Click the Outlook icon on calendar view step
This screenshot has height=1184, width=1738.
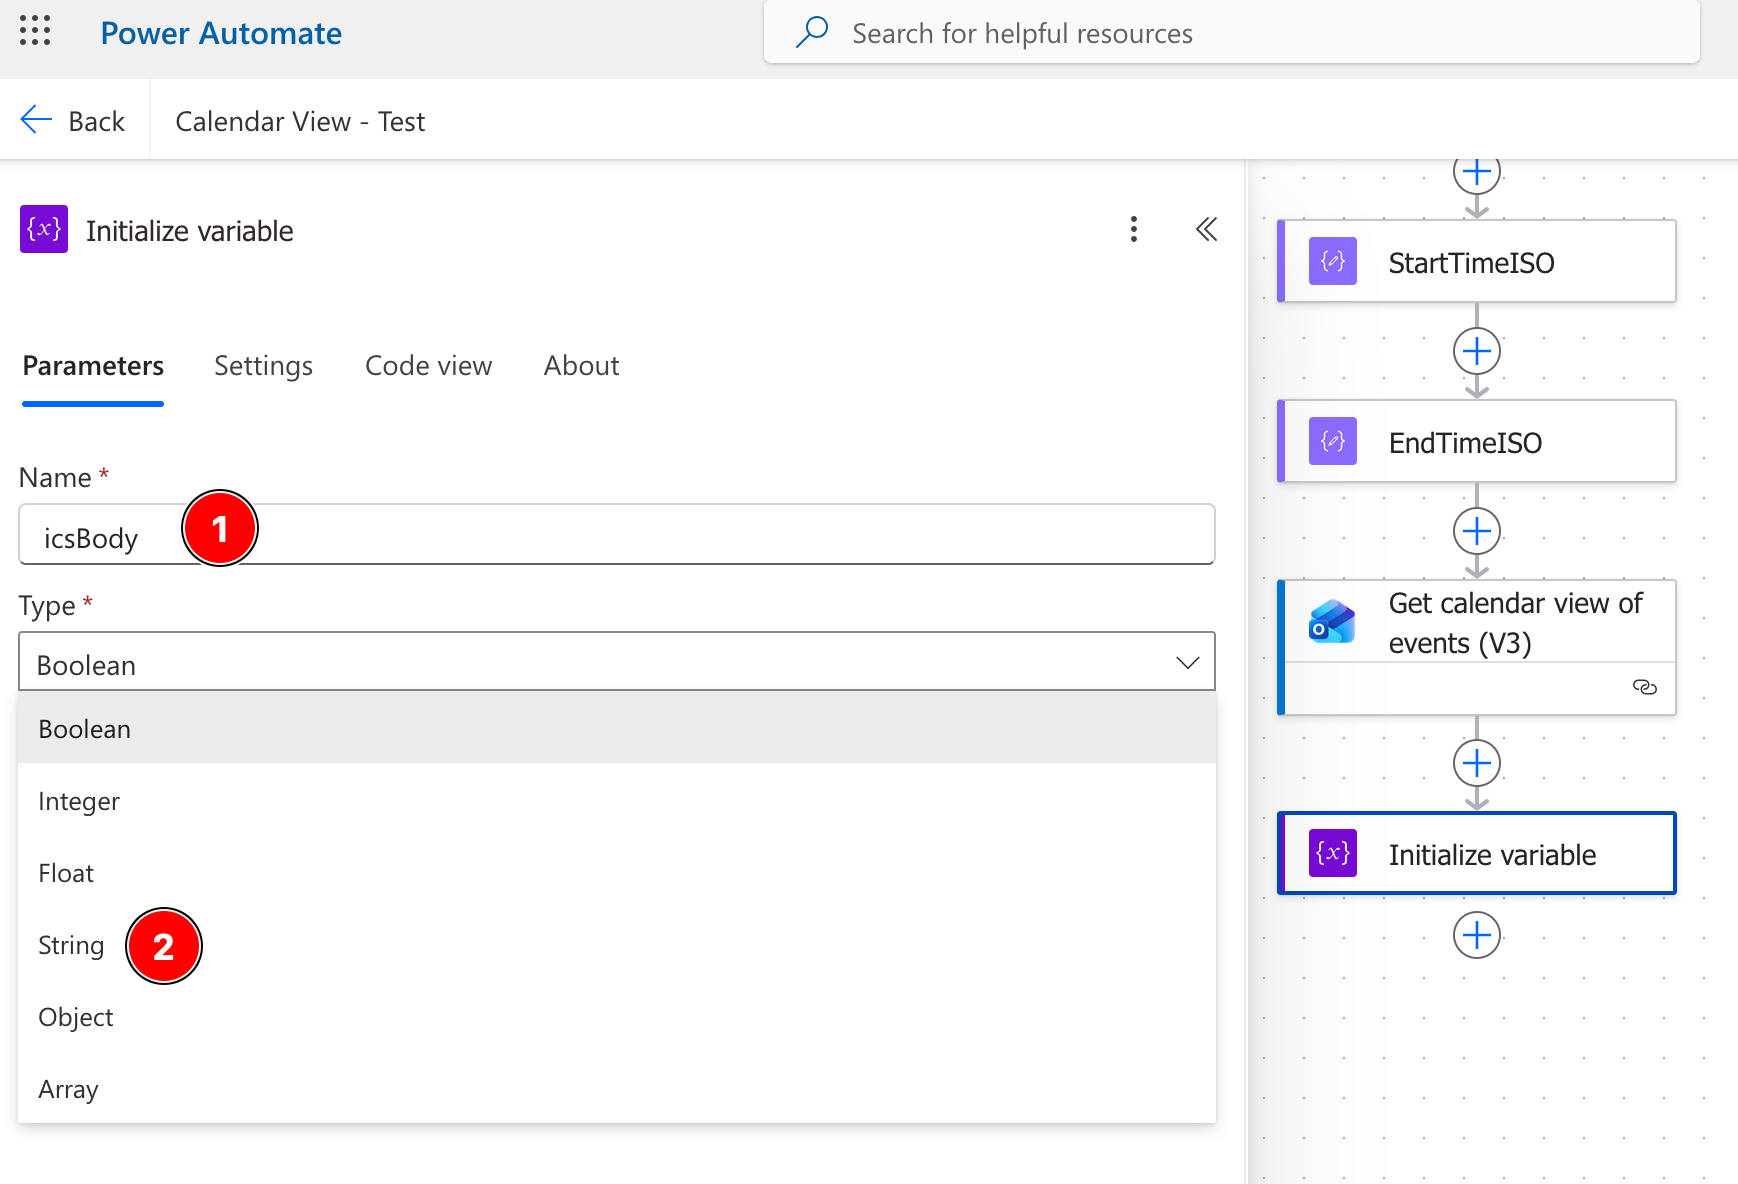(1332, 622)
